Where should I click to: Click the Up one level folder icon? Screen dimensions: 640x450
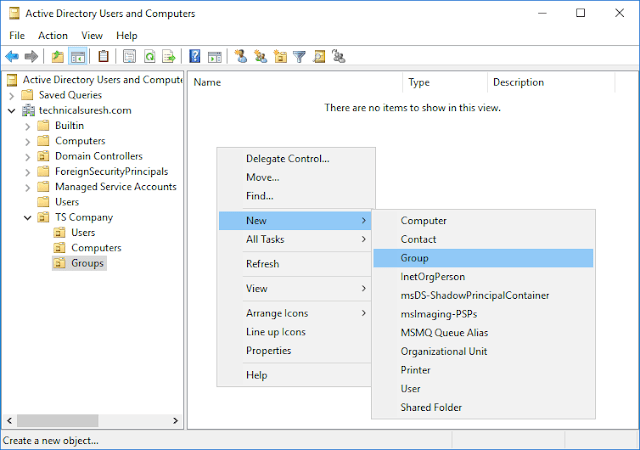pyautogui.click(x=58, y=56)
